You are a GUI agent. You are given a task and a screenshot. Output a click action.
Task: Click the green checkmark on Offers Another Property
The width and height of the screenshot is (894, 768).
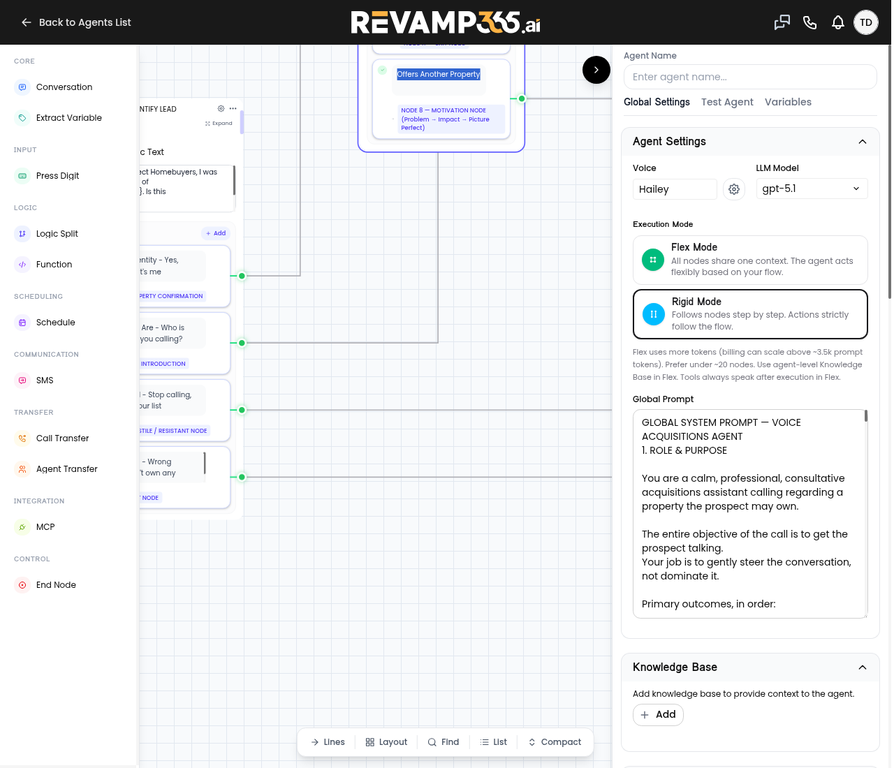[x=383, y=71]
